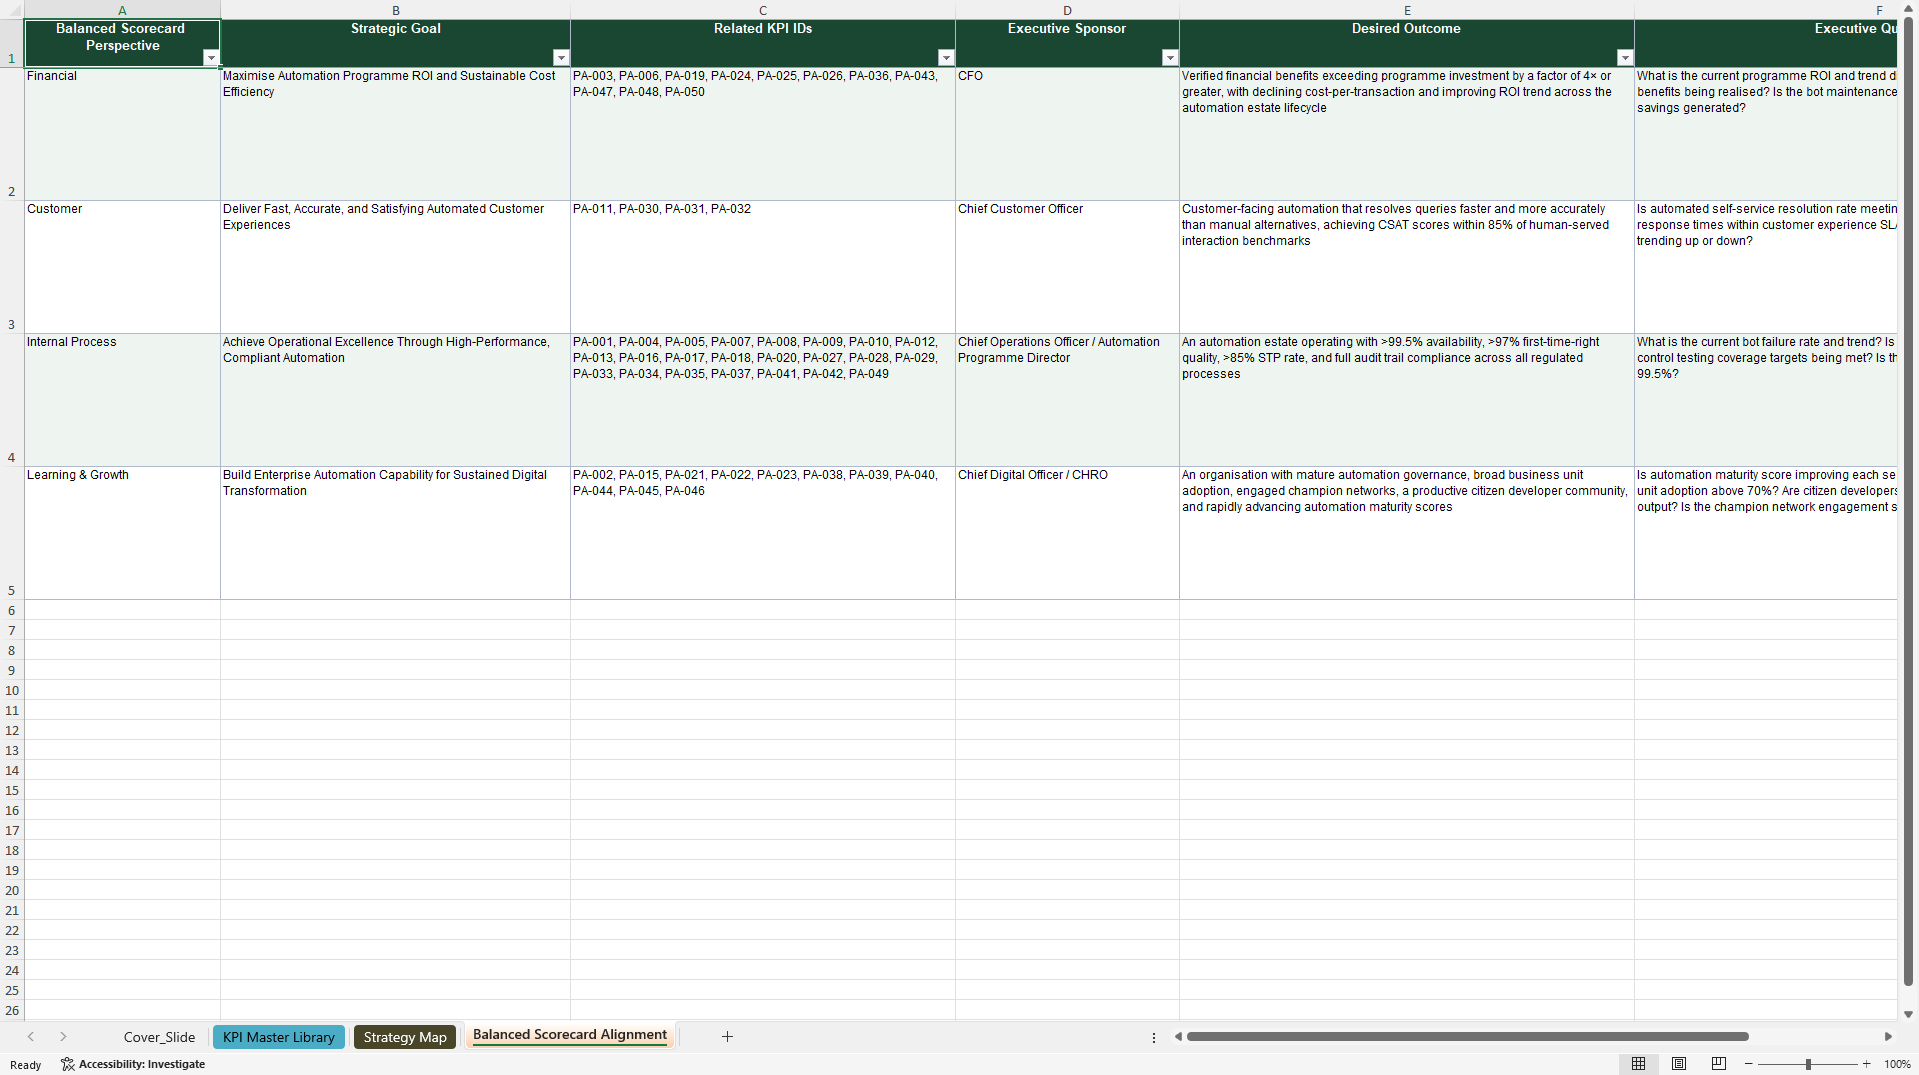
Task: Click the 100% zoom level indicator
Action: [1897, 1064]
